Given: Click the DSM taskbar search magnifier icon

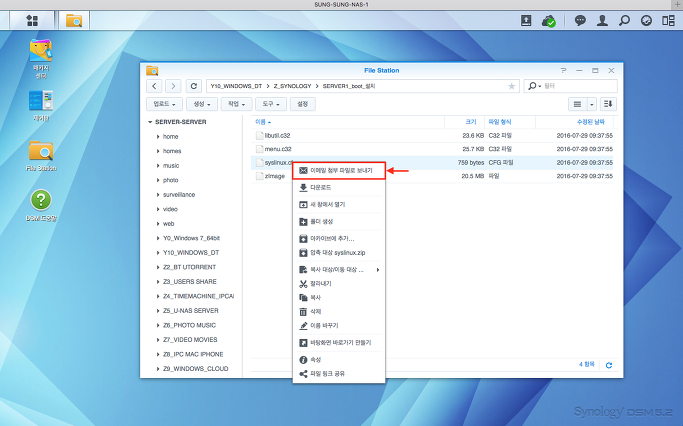Looking at the screenshot, I should click(x=624, y=20).
